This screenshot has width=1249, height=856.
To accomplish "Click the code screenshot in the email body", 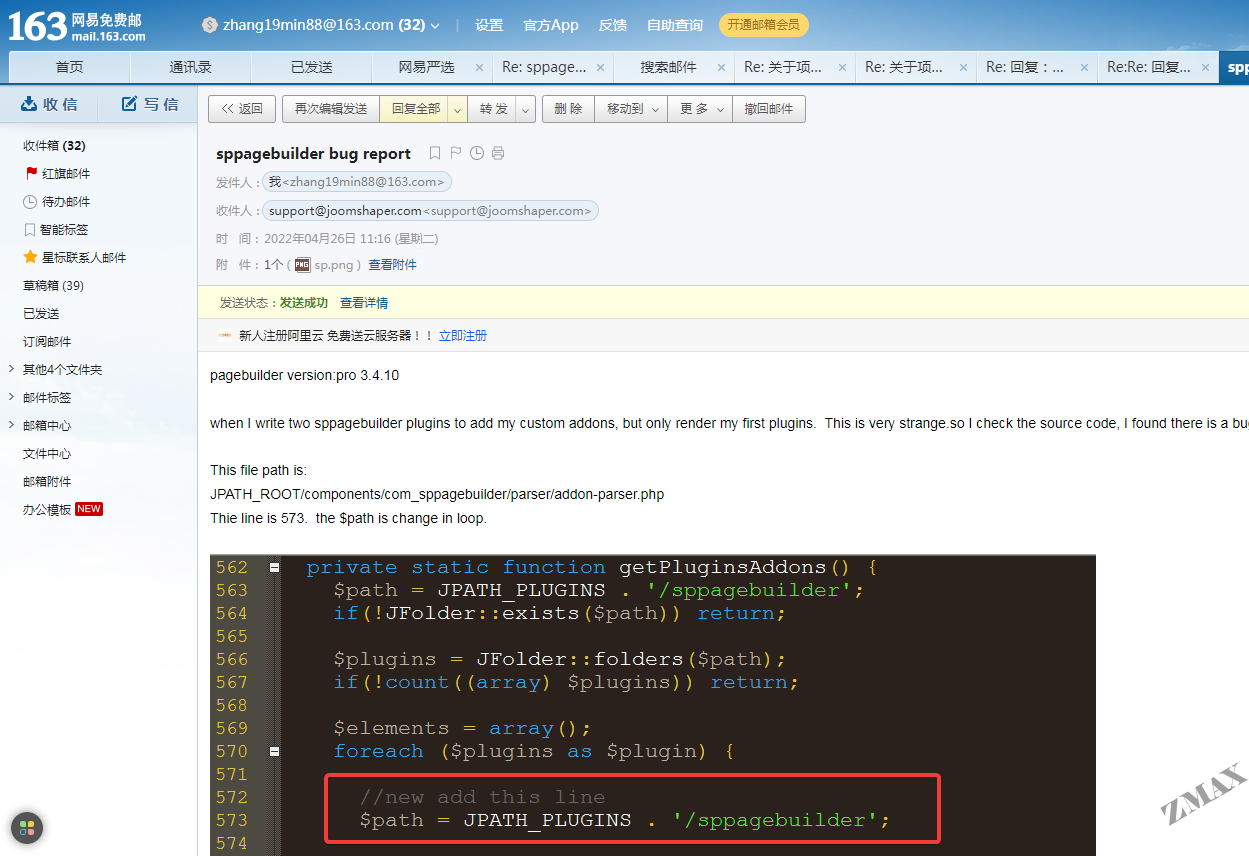I will 653,705.
